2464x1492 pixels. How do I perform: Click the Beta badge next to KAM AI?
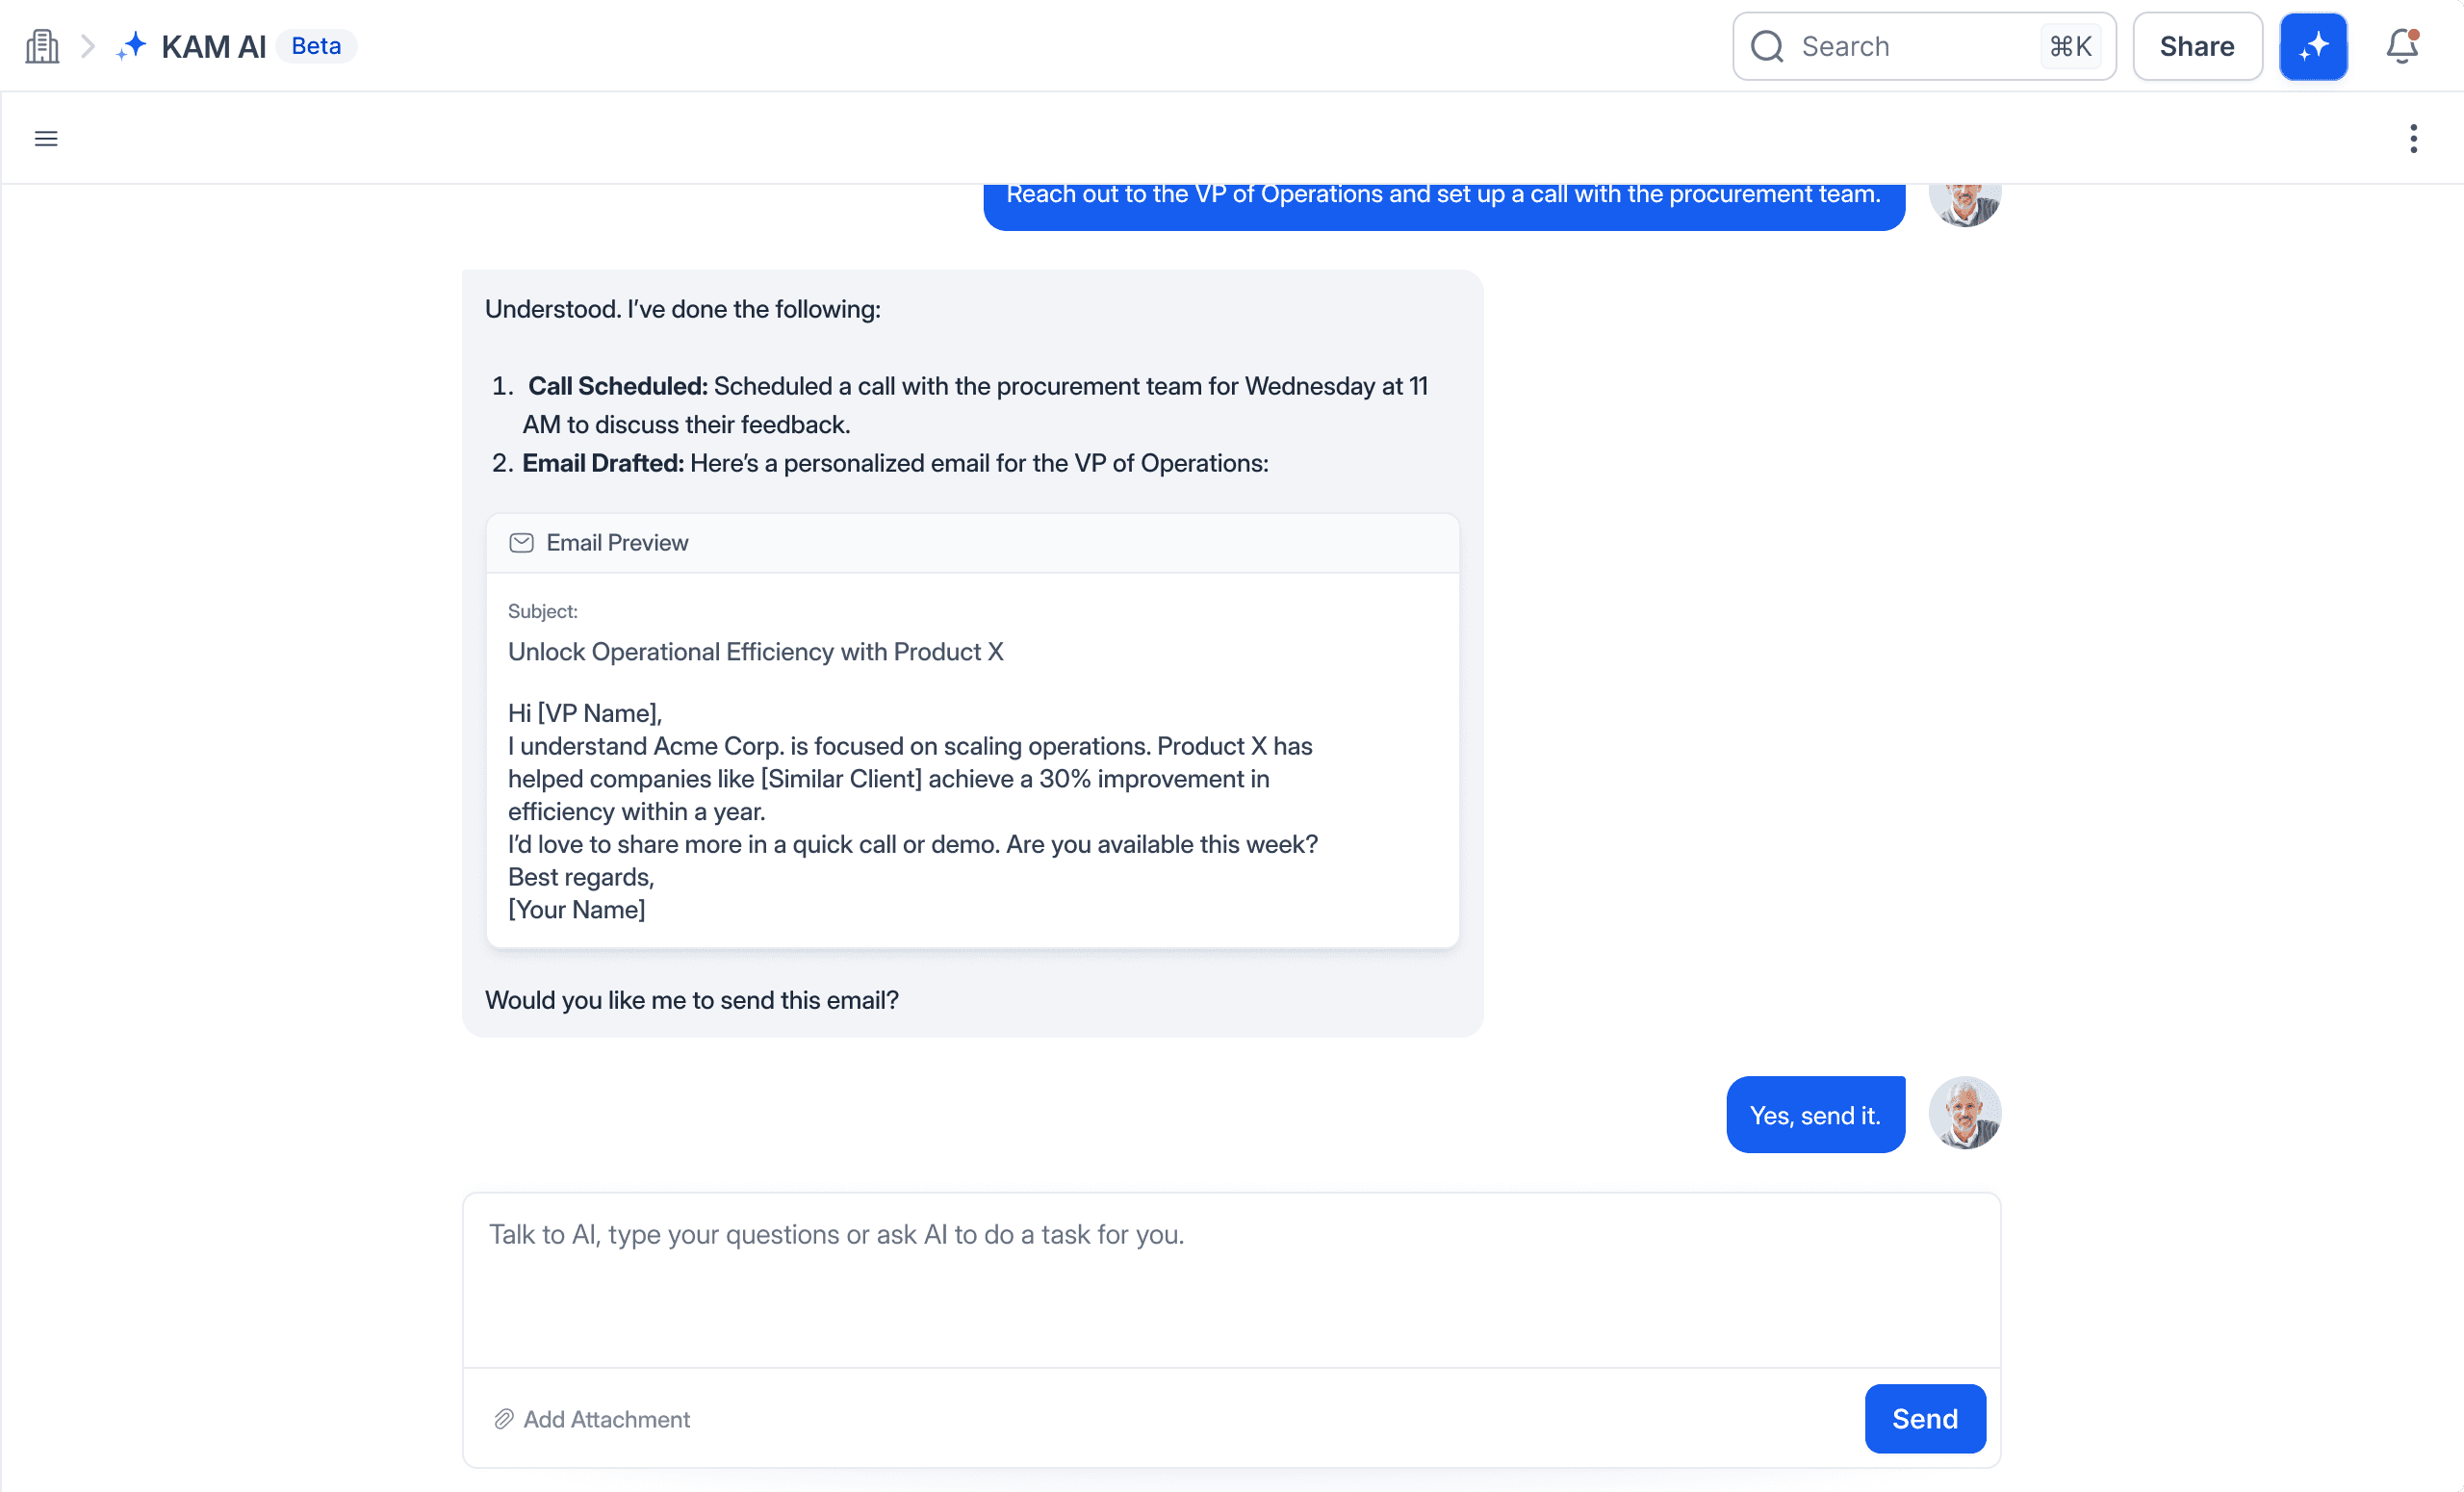(x=316, y=46)
